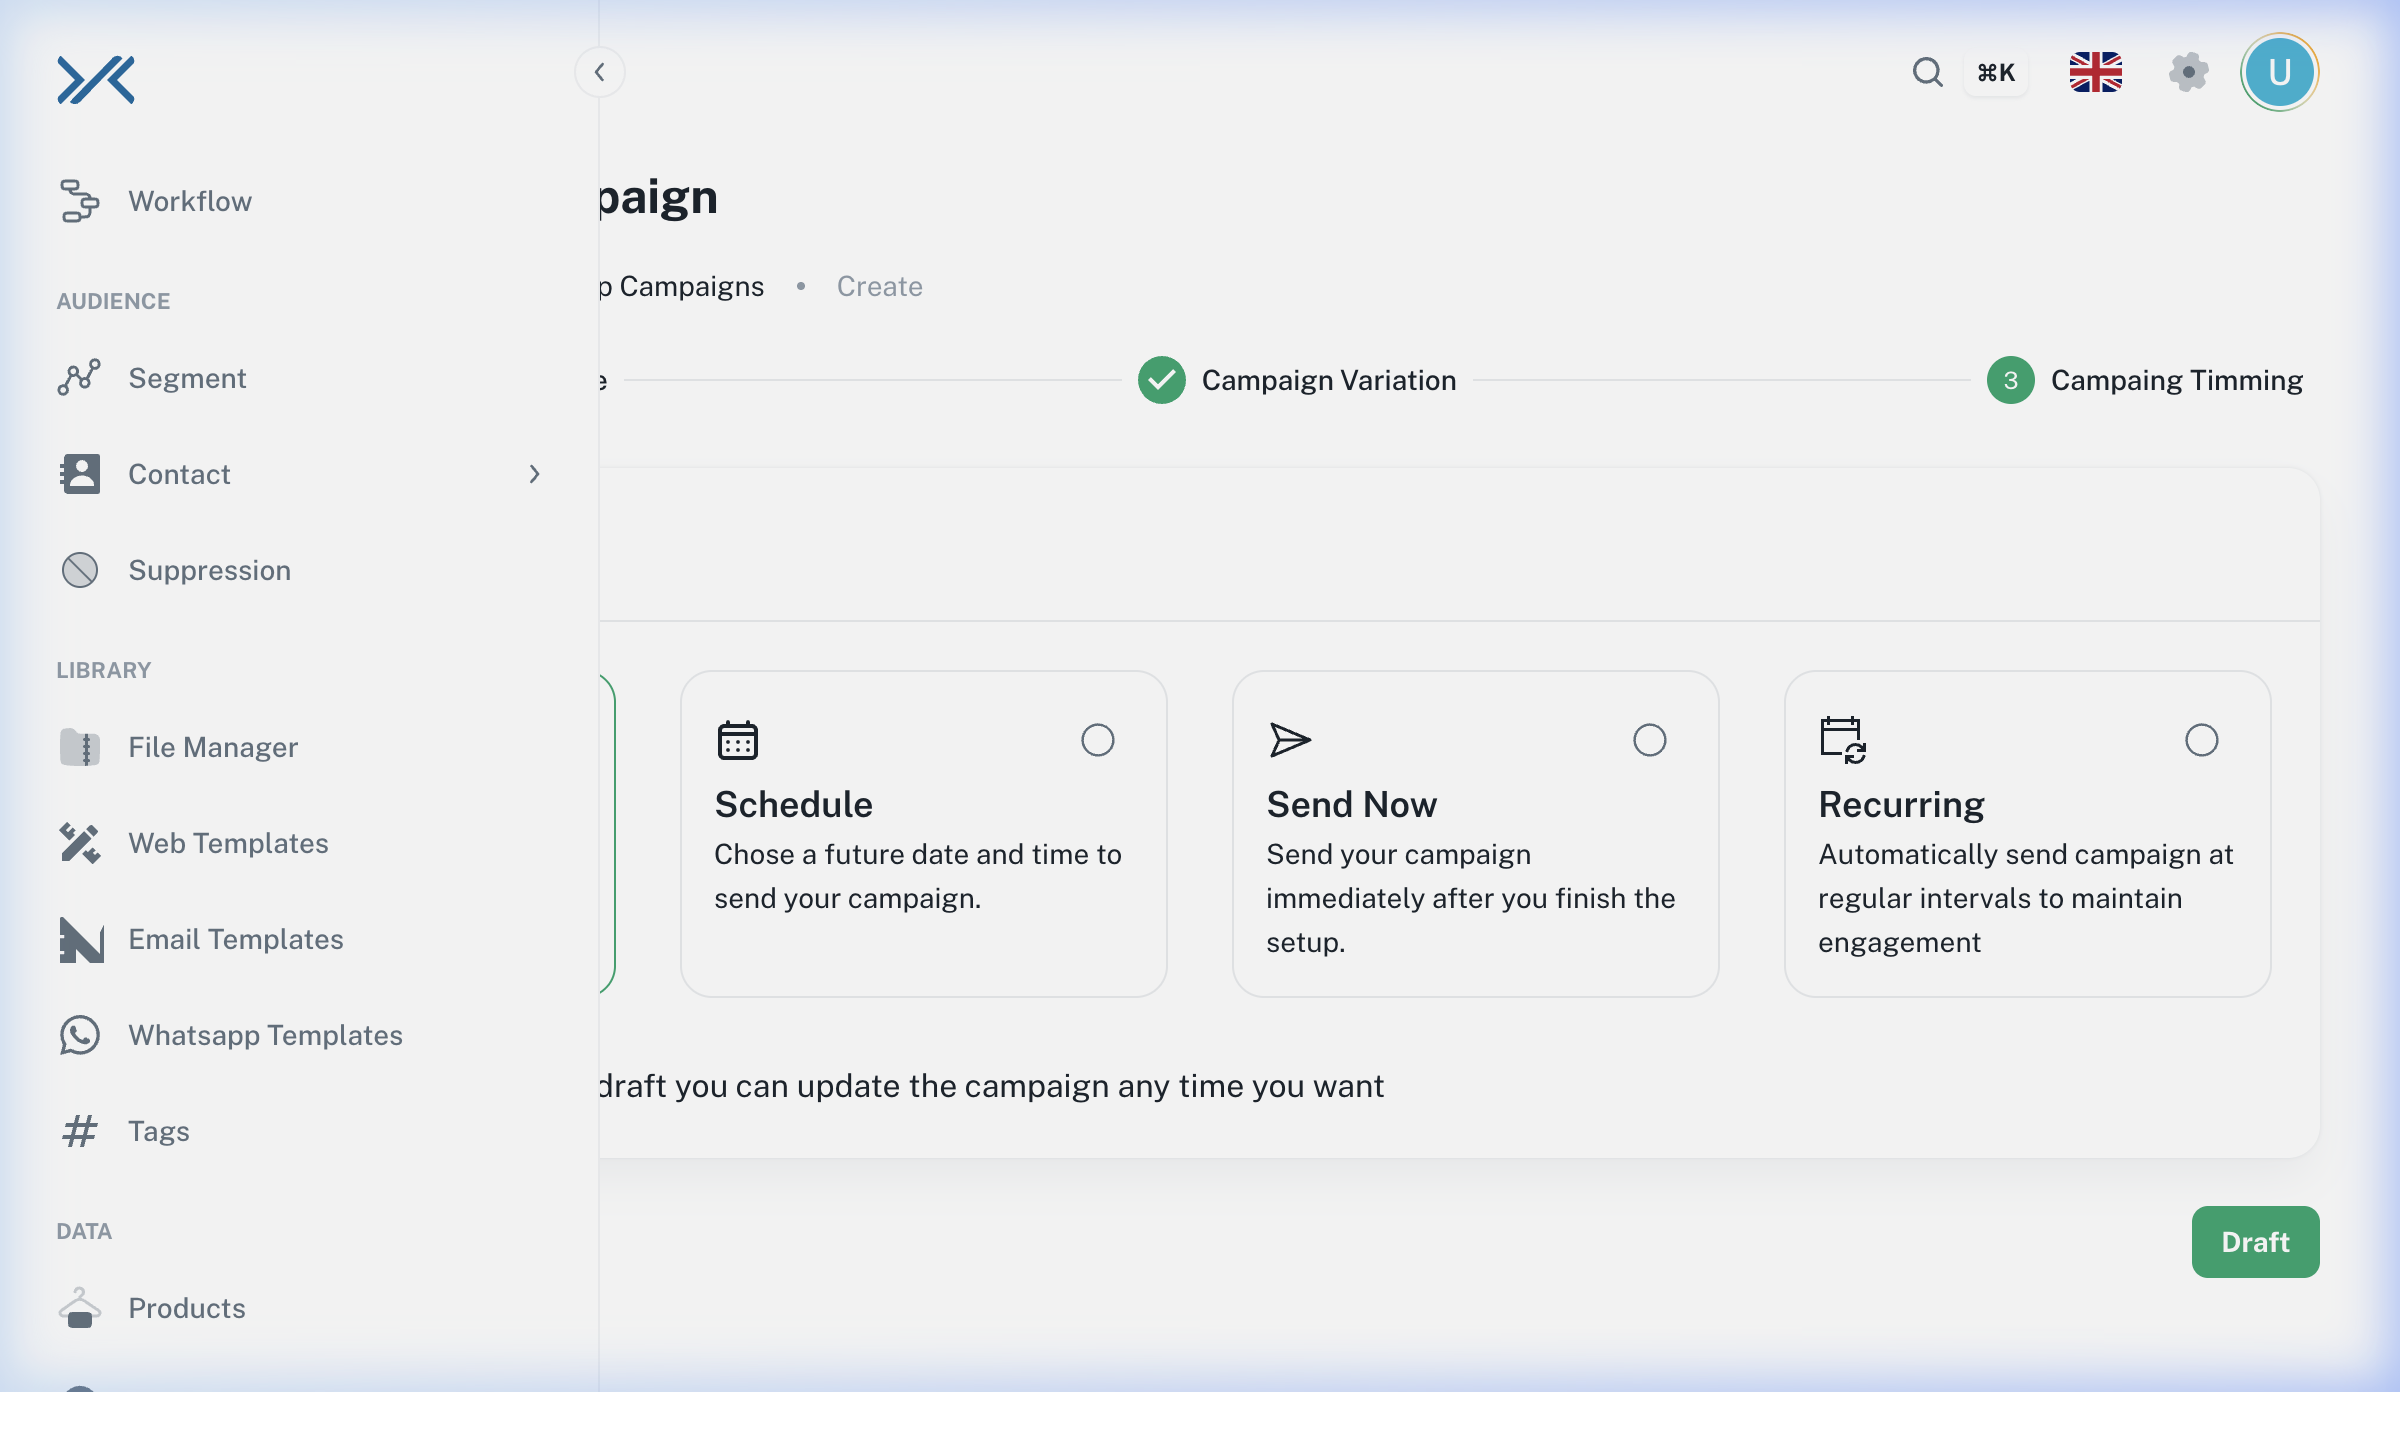This screenshot has height=1450, width=2400.
Task: Click the Tags hash icon
Action: click(x=80, y=1131)
